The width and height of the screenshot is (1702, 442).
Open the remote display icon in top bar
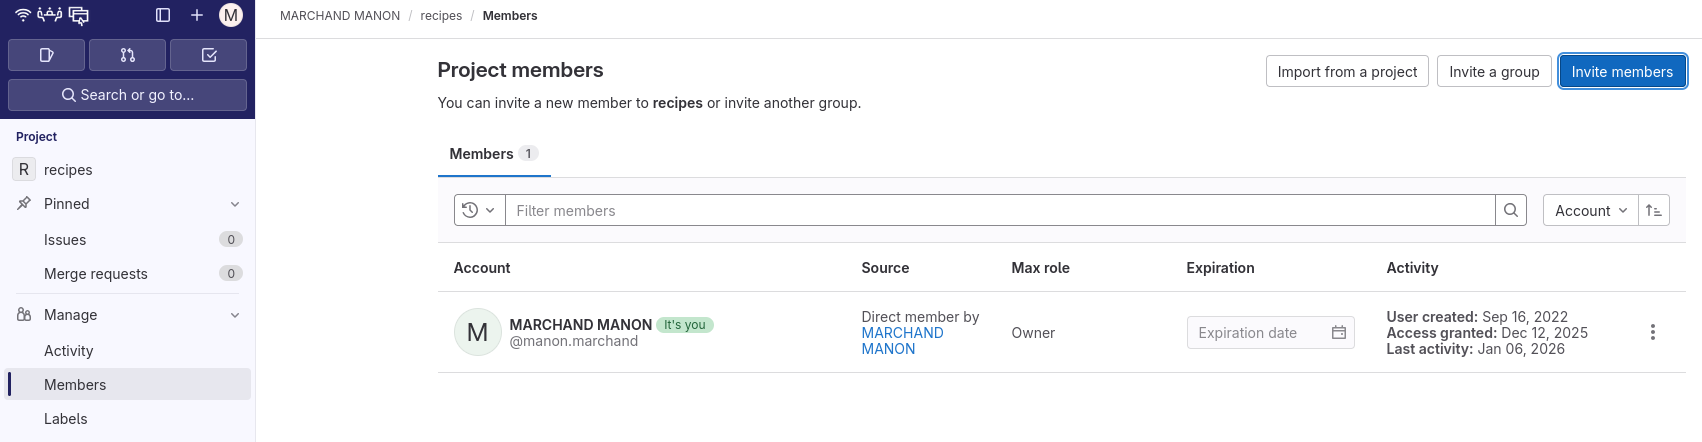coord(79,15)
